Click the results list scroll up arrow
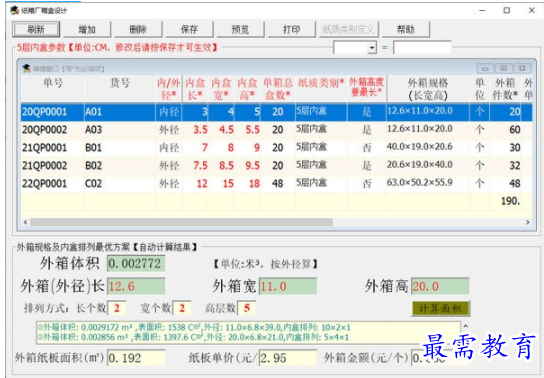This screenshot has height=378, width=544. coord(465,326)
